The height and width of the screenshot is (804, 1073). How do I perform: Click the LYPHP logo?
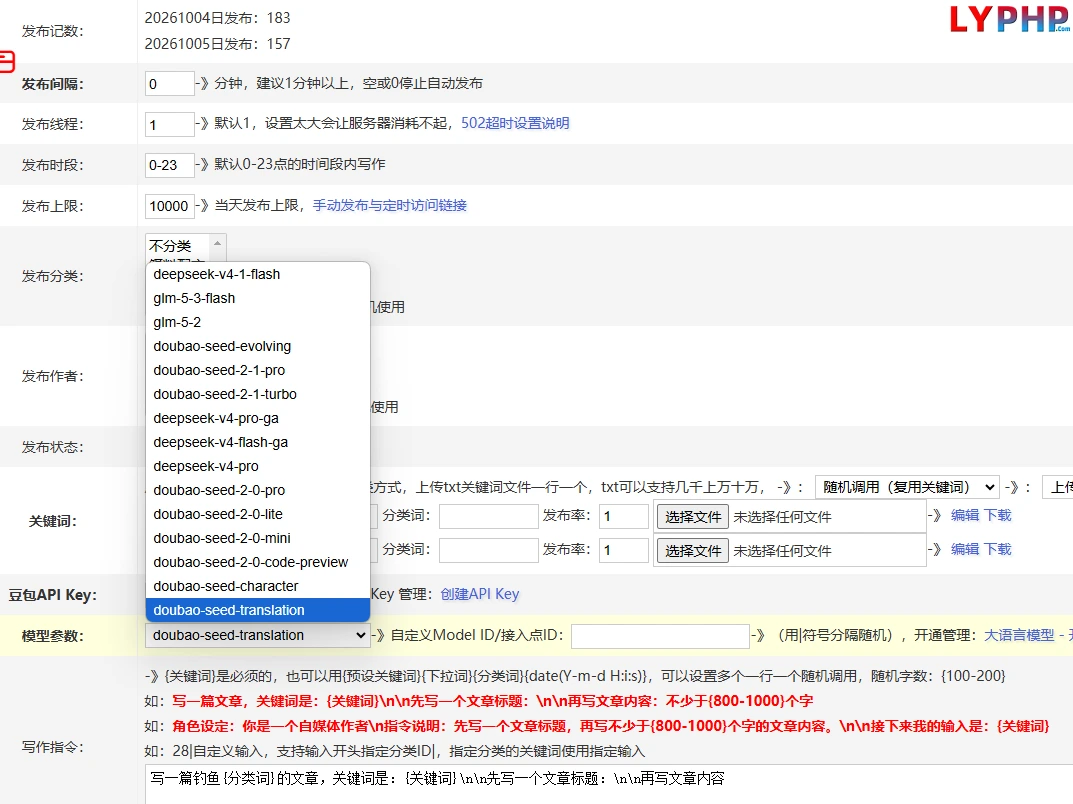(x=1010, y=19)
